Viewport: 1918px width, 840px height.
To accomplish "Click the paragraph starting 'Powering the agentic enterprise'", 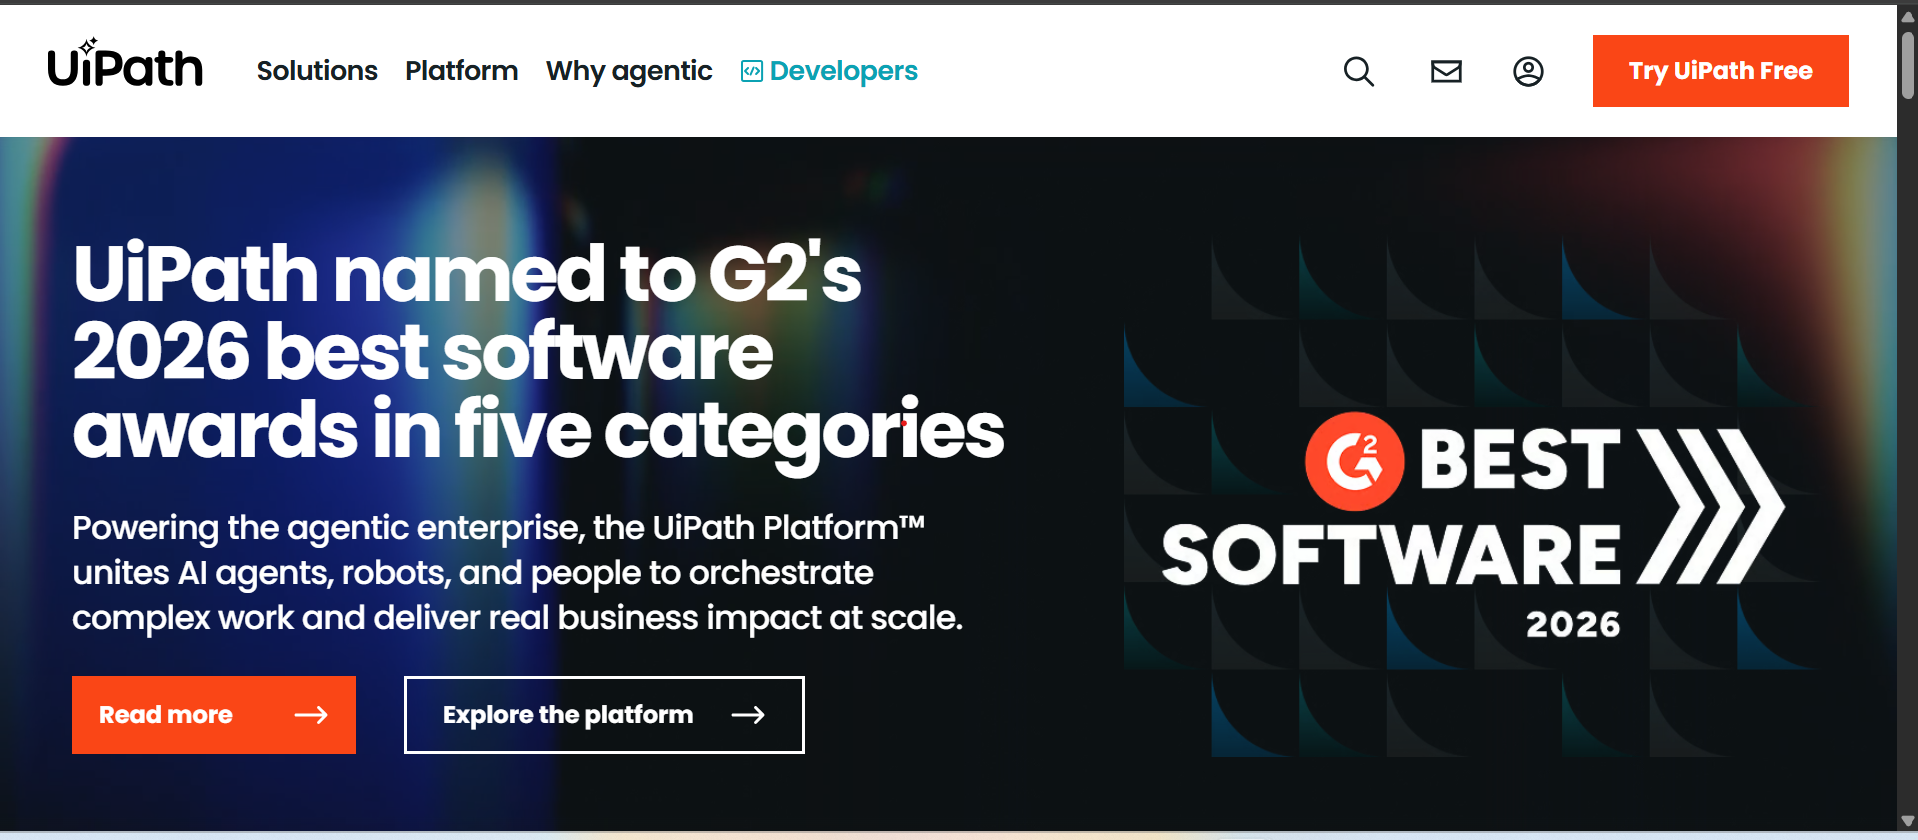I will coord(517,573).
